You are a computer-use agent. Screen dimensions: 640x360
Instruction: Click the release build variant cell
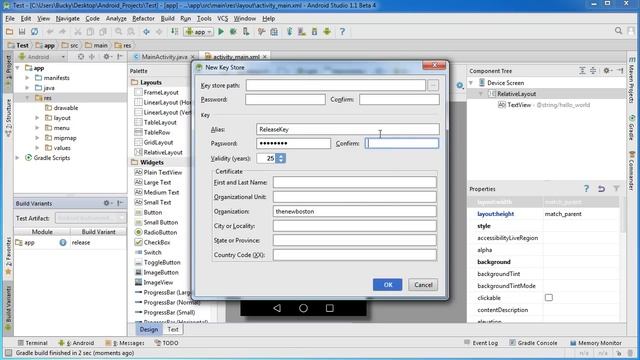tap(98, 242)
